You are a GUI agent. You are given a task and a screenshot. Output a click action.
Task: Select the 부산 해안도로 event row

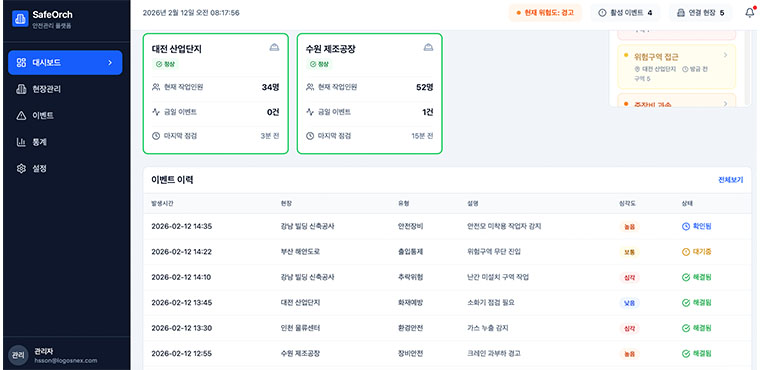447,252
